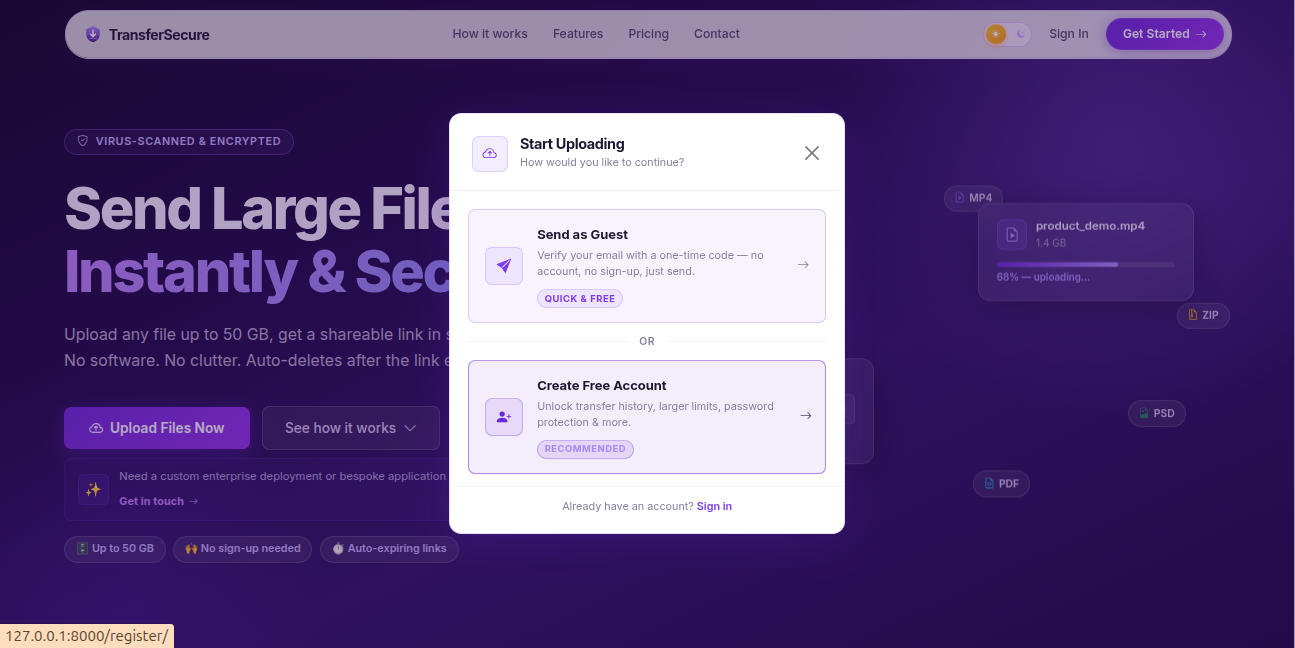Toggle the light/dark theme switch in navbar
The width and height of the screenshot is (1295, 648).
[x=1007, y=33]
